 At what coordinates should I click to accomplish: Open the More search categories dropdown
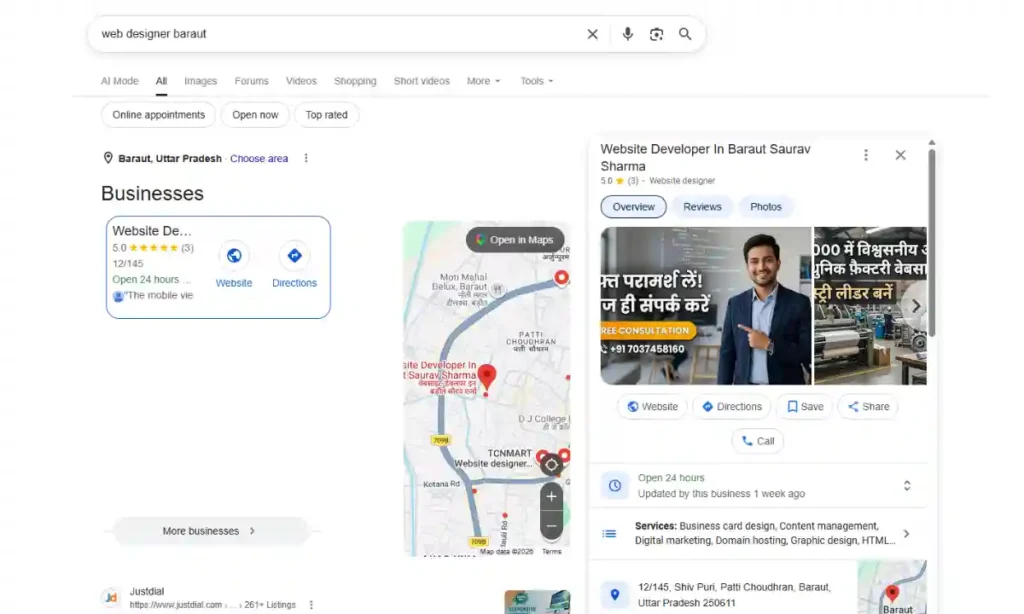[483, 81]
